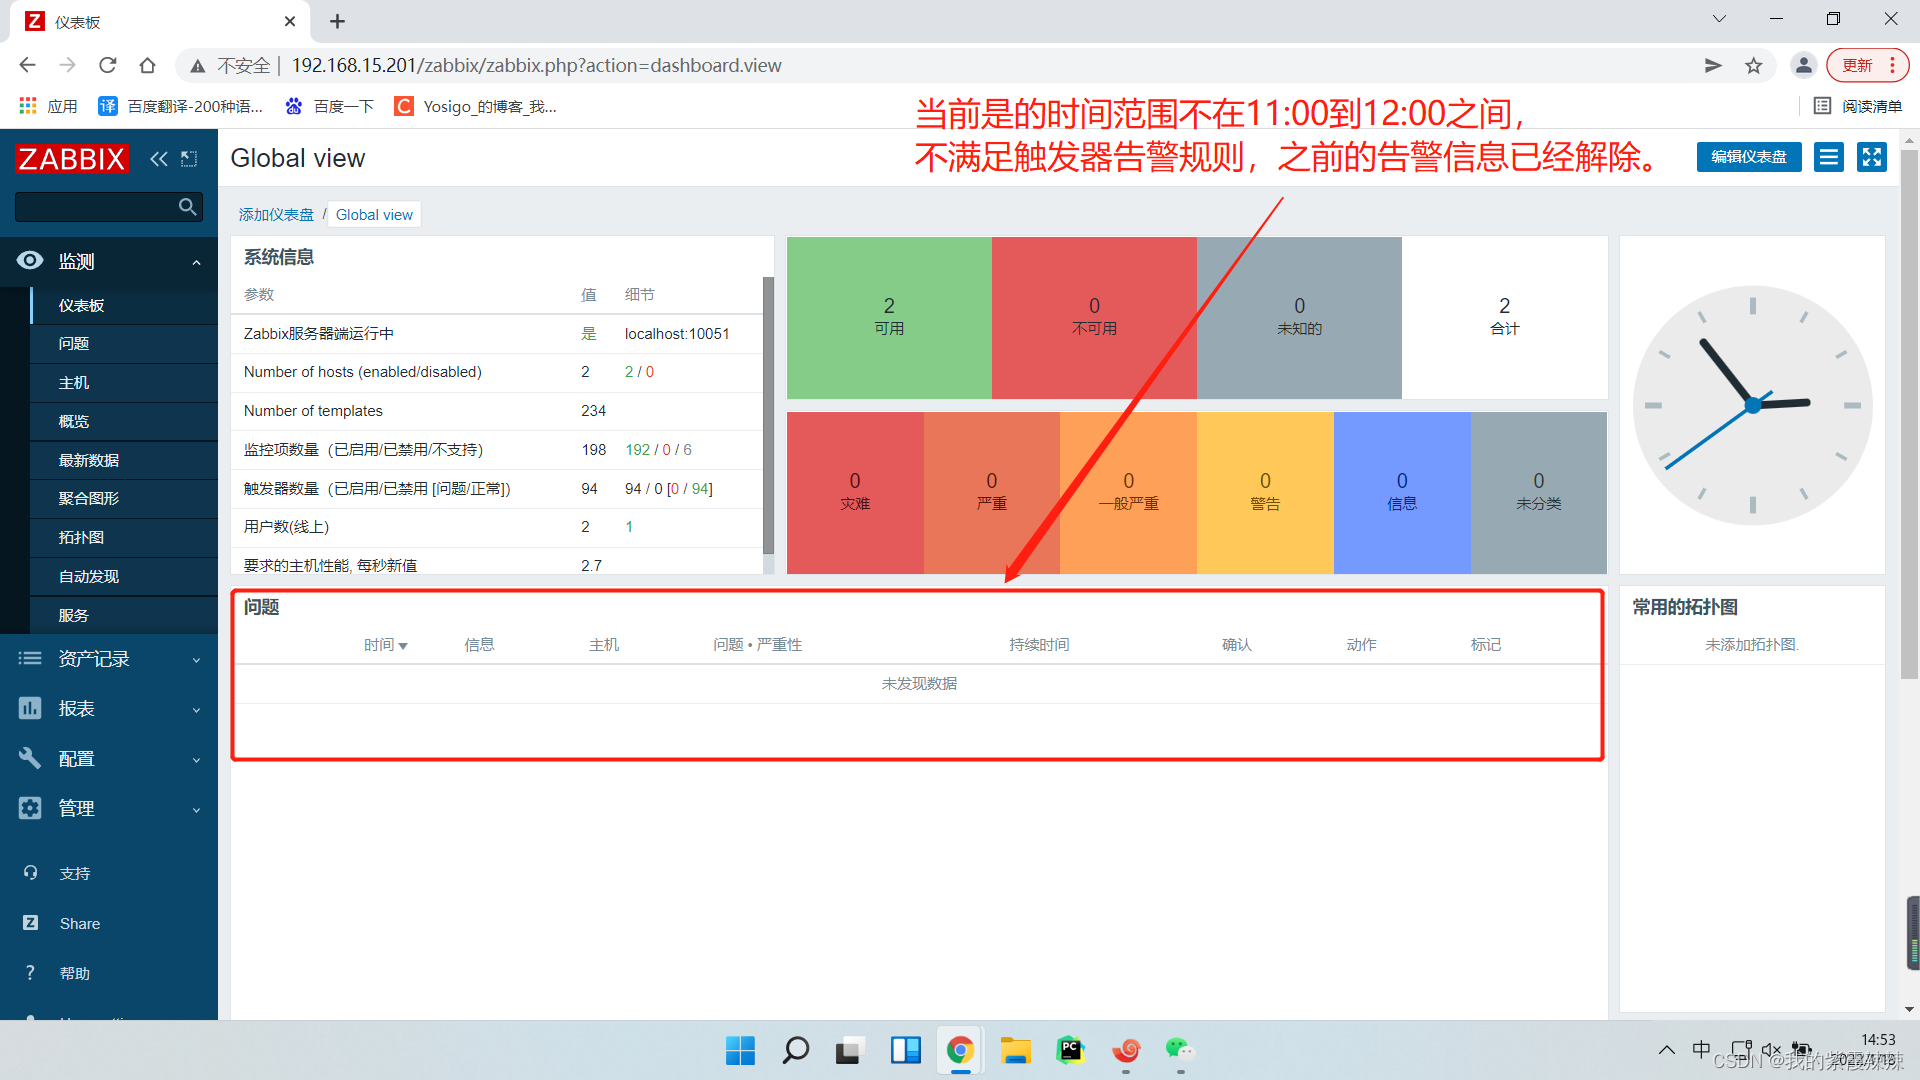The width and height of the screenshot is (1920, 1080).
Task: Open the 服务 services menu item
Action: click(124, 616)
